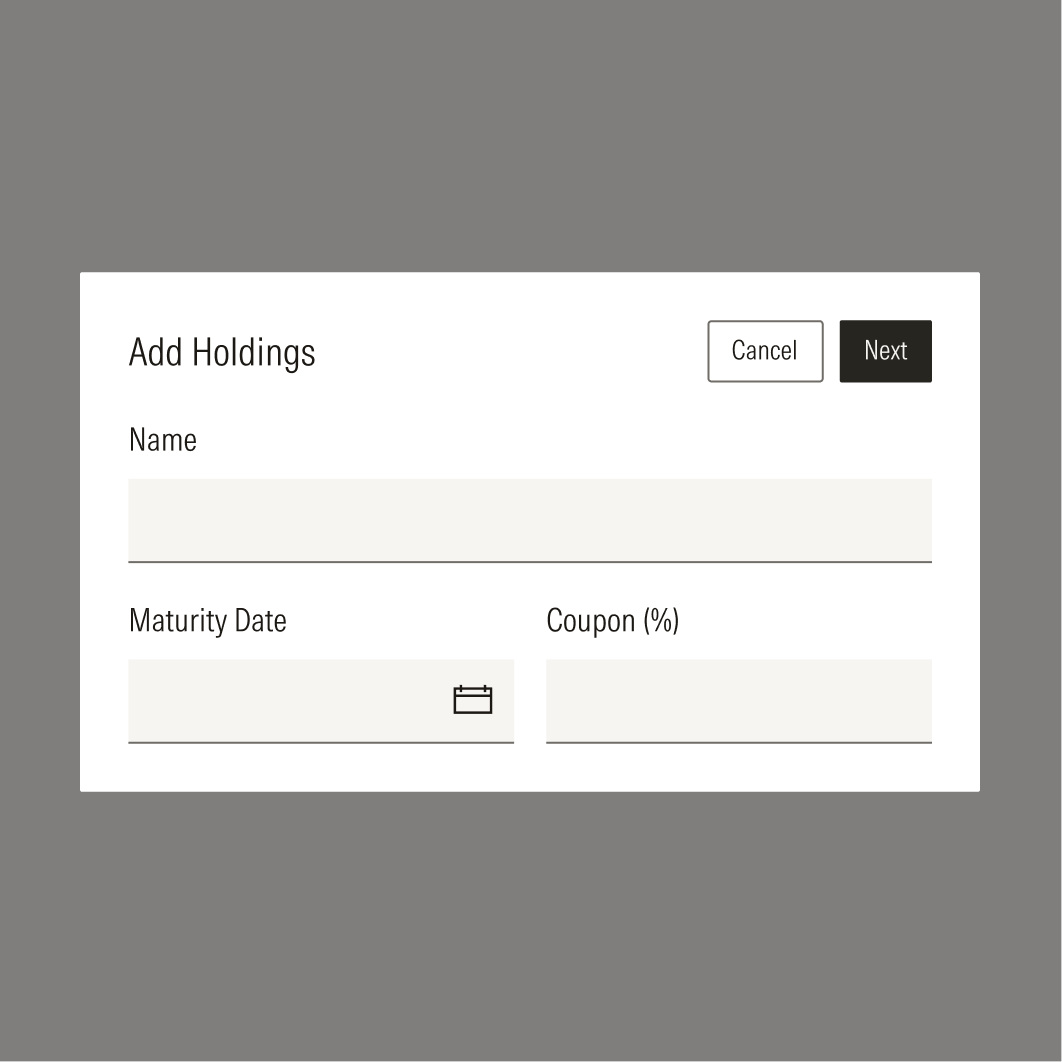The height and width of the screenshot is (1062, 1062).
Task: Show the date picker via calendar icon
Action: click(x=473, y=700)
